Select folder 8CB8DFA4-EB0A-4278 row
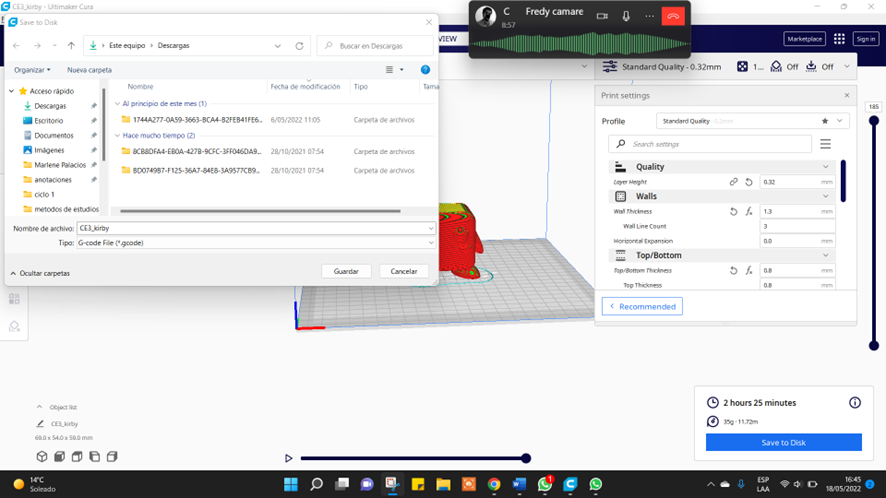 click(x=271, y=151)
